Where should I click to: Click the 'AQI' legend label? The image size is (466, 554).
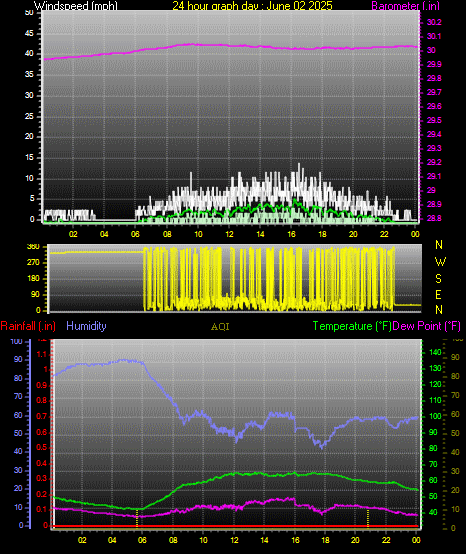tap(220, 327)
